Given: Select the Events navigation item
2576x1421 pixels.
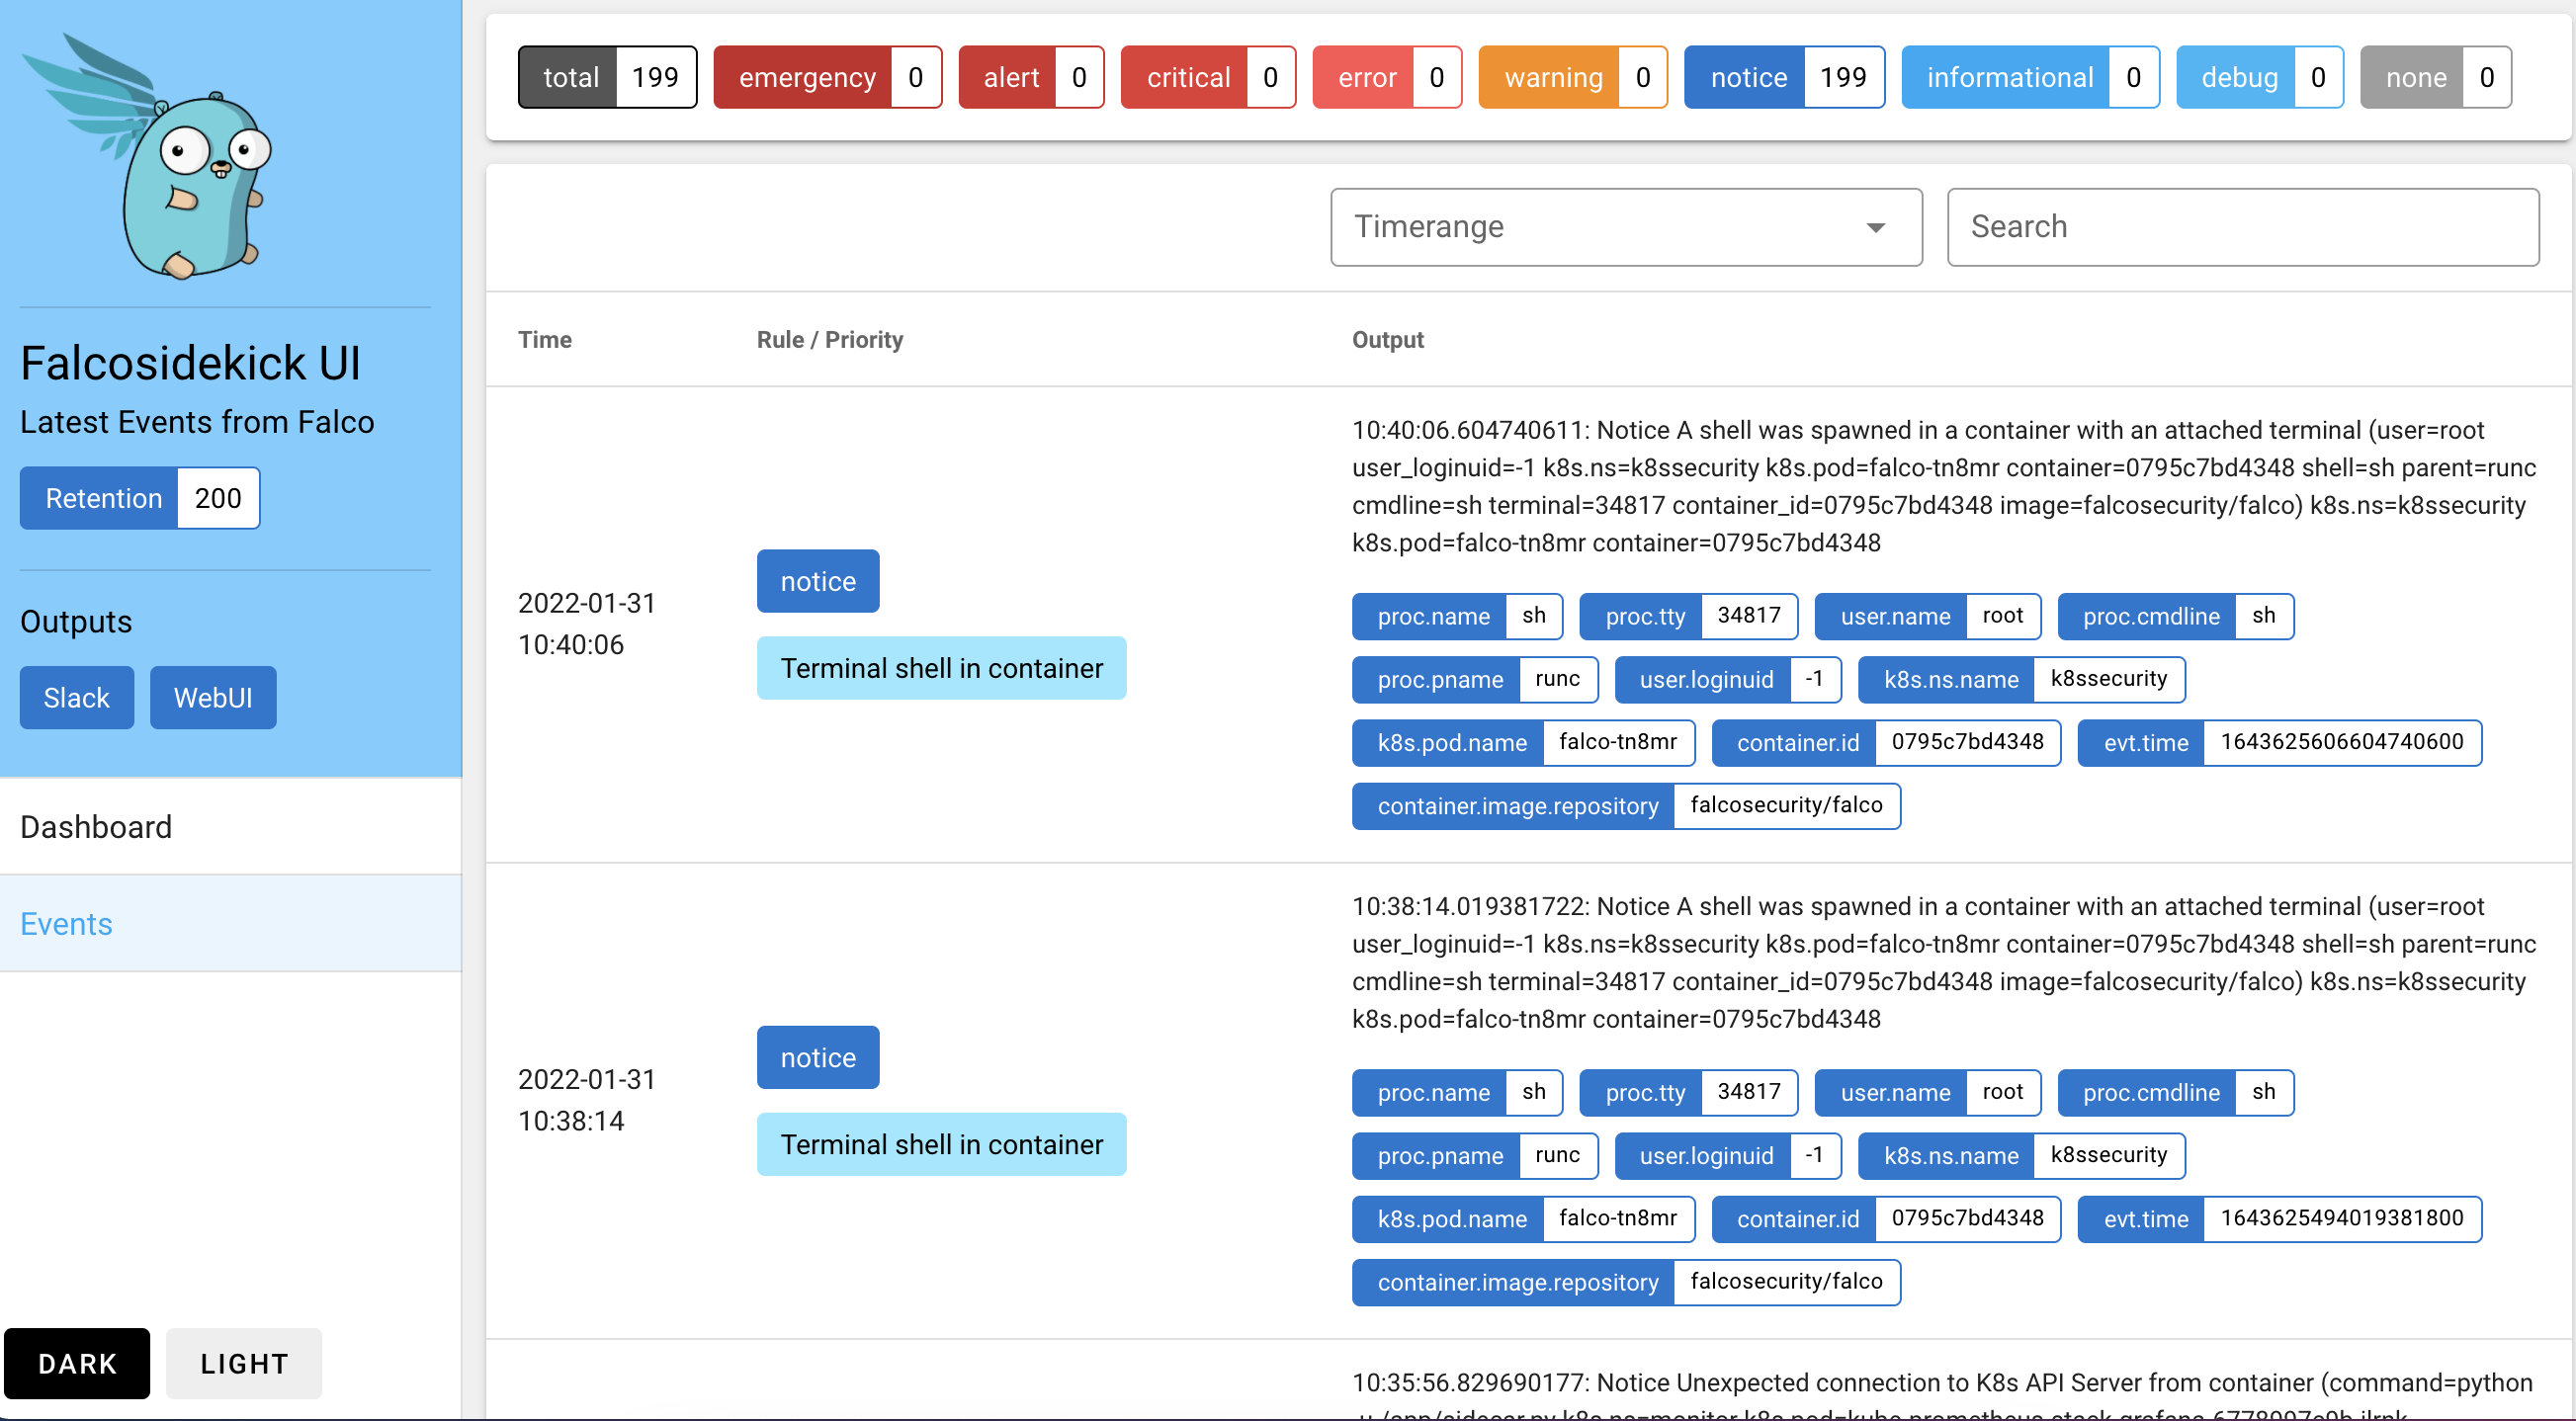Looking at the screenshot, I should click(66, 924).
